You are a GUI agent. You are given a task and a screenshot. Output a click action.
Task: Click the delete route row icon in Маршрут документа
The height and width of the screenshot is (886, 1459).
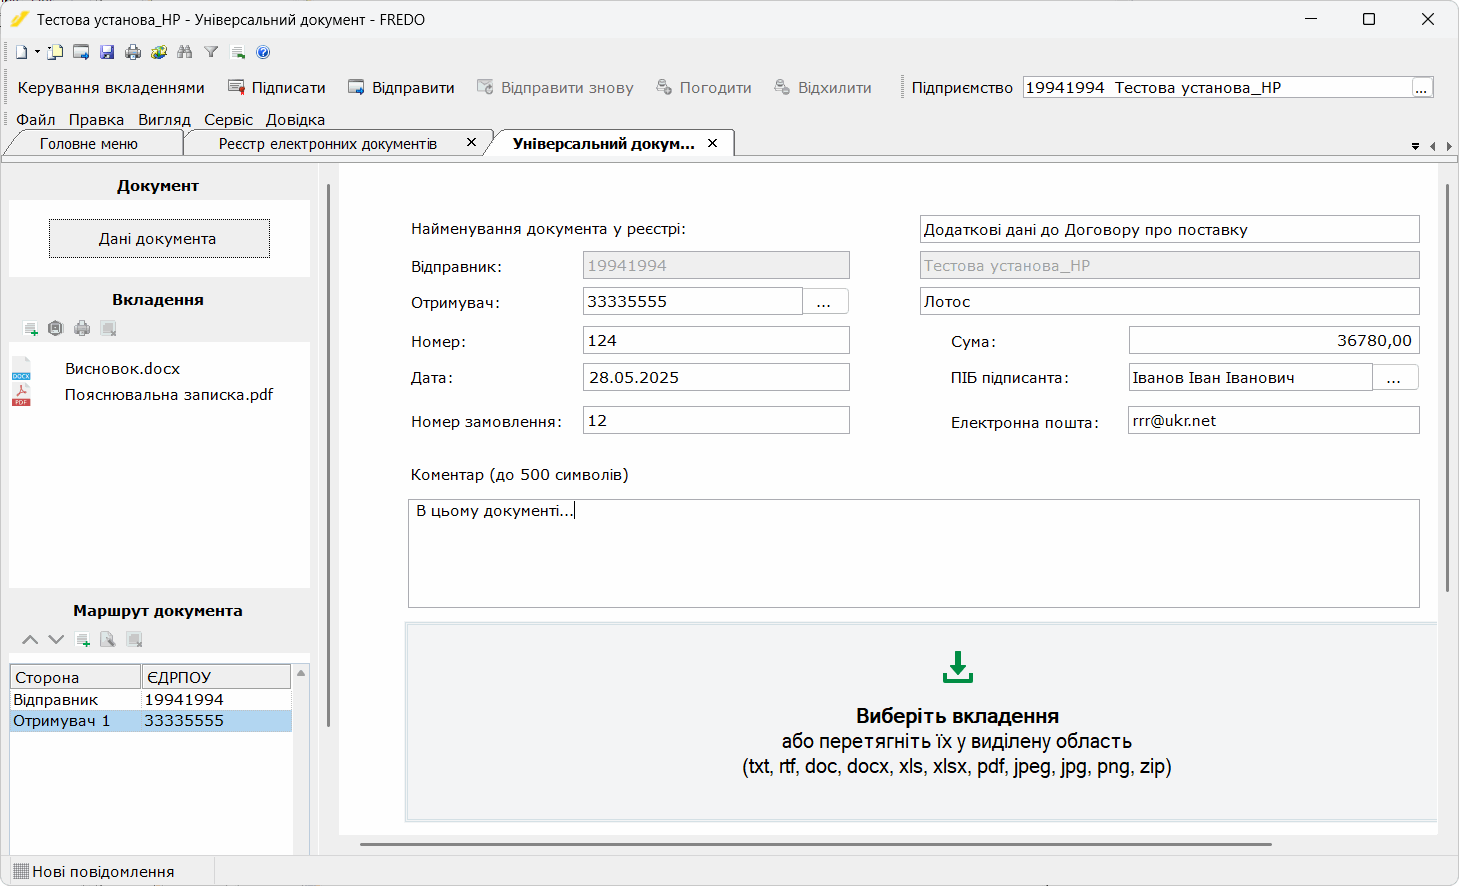134,639
